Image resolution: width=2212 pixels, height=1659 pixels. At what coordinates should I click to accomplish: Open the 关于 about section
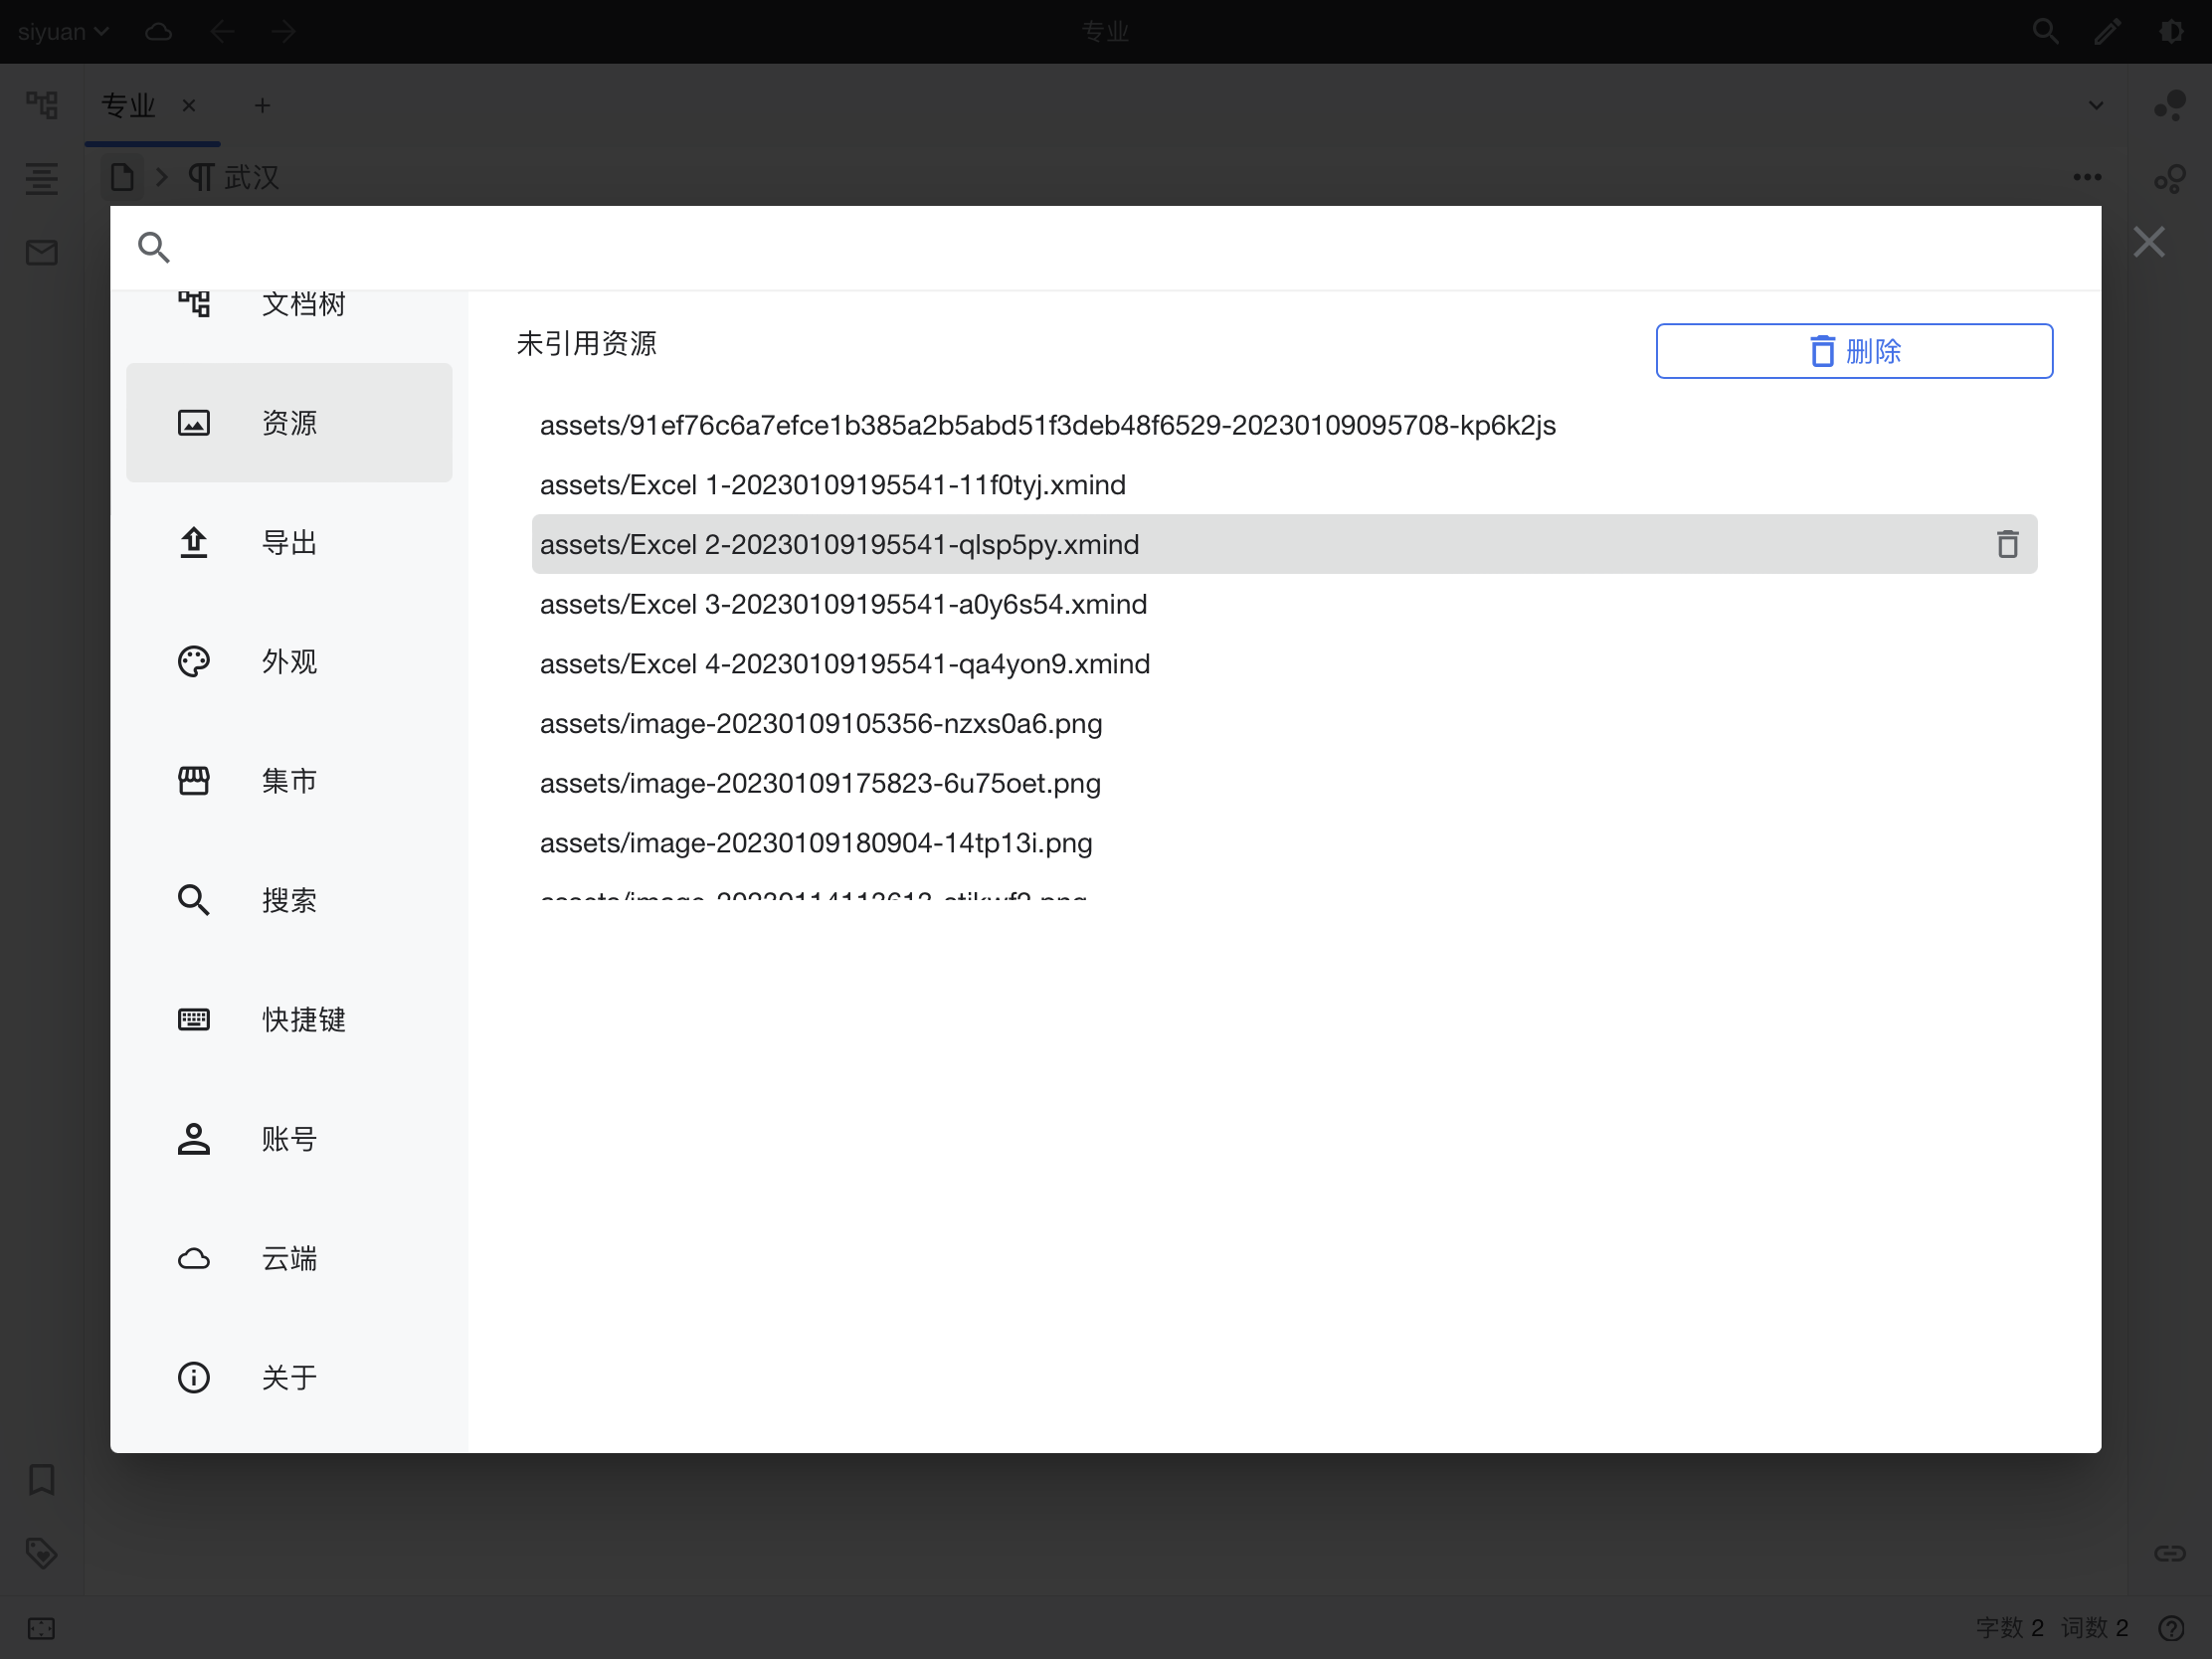point(288,1377)
